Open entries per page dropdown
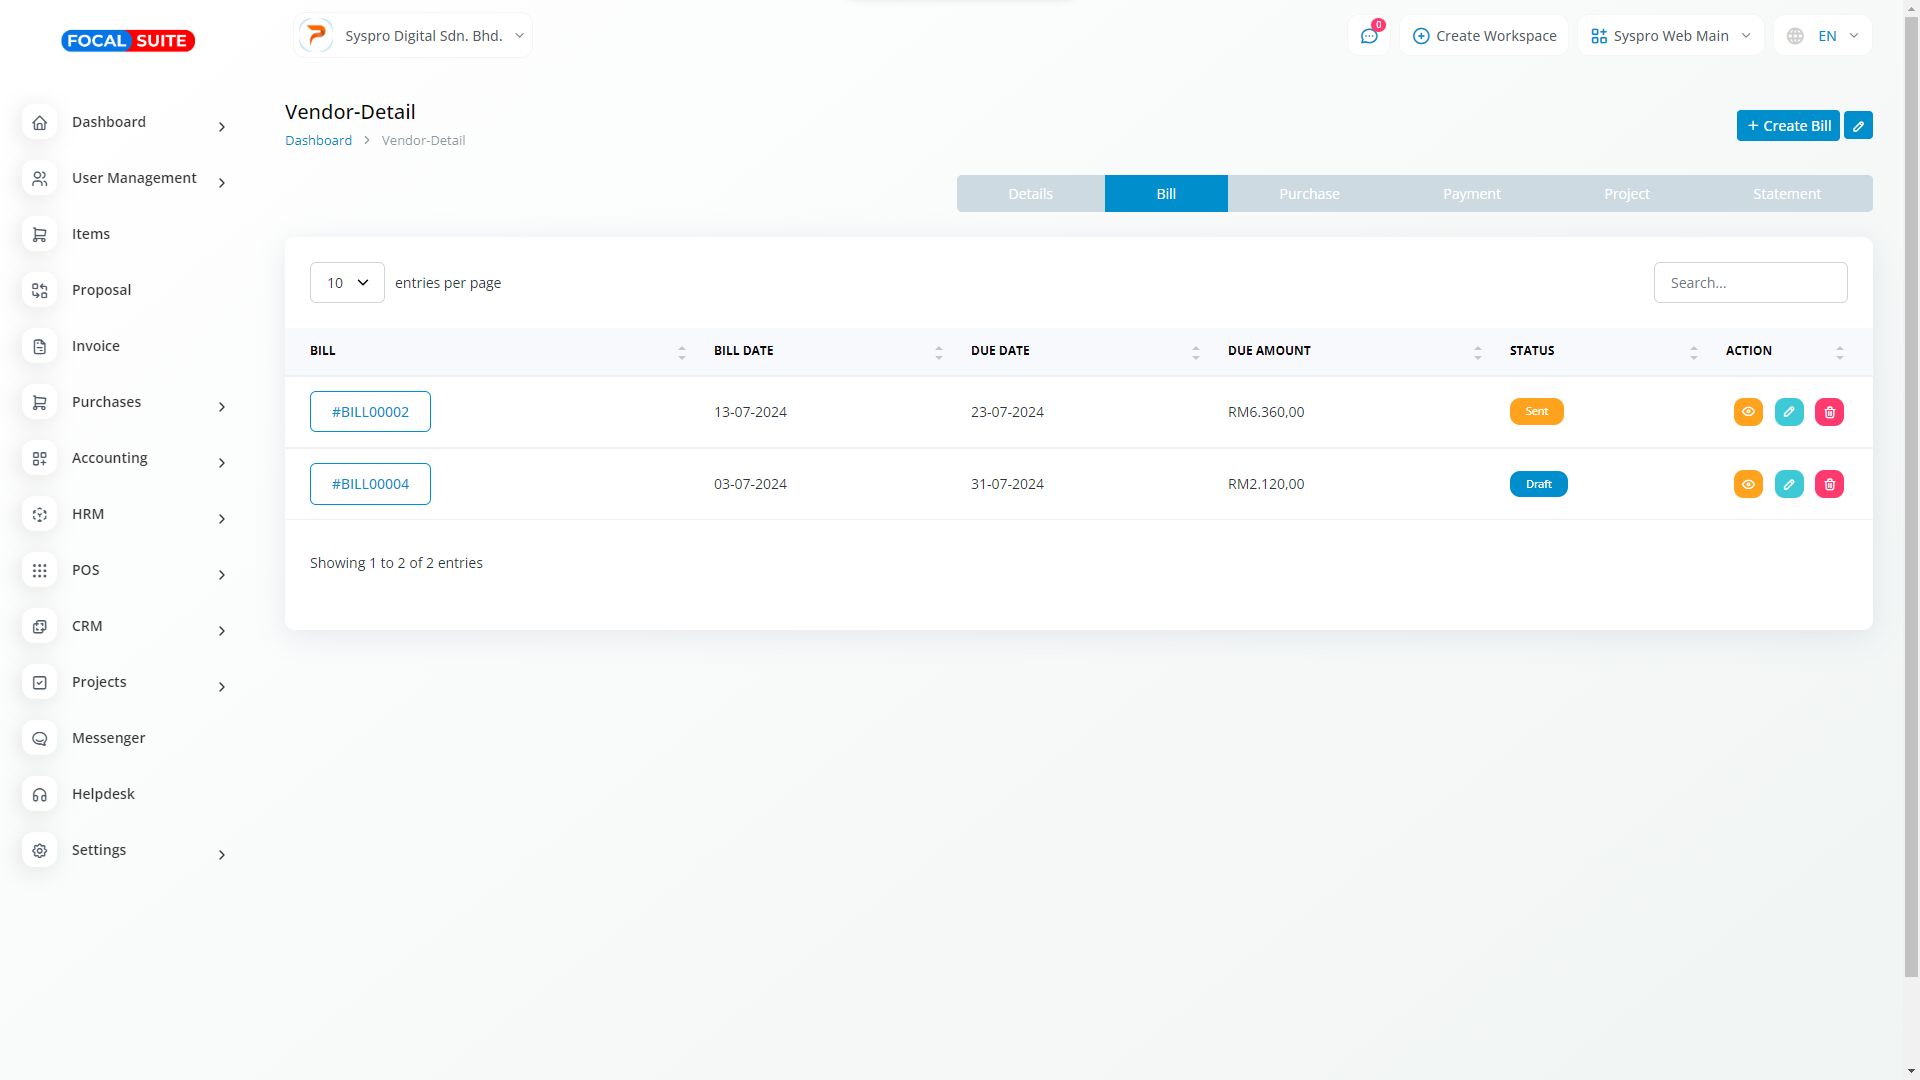The width and height of the screenshot is (1920, 1080). click(347, 283)
